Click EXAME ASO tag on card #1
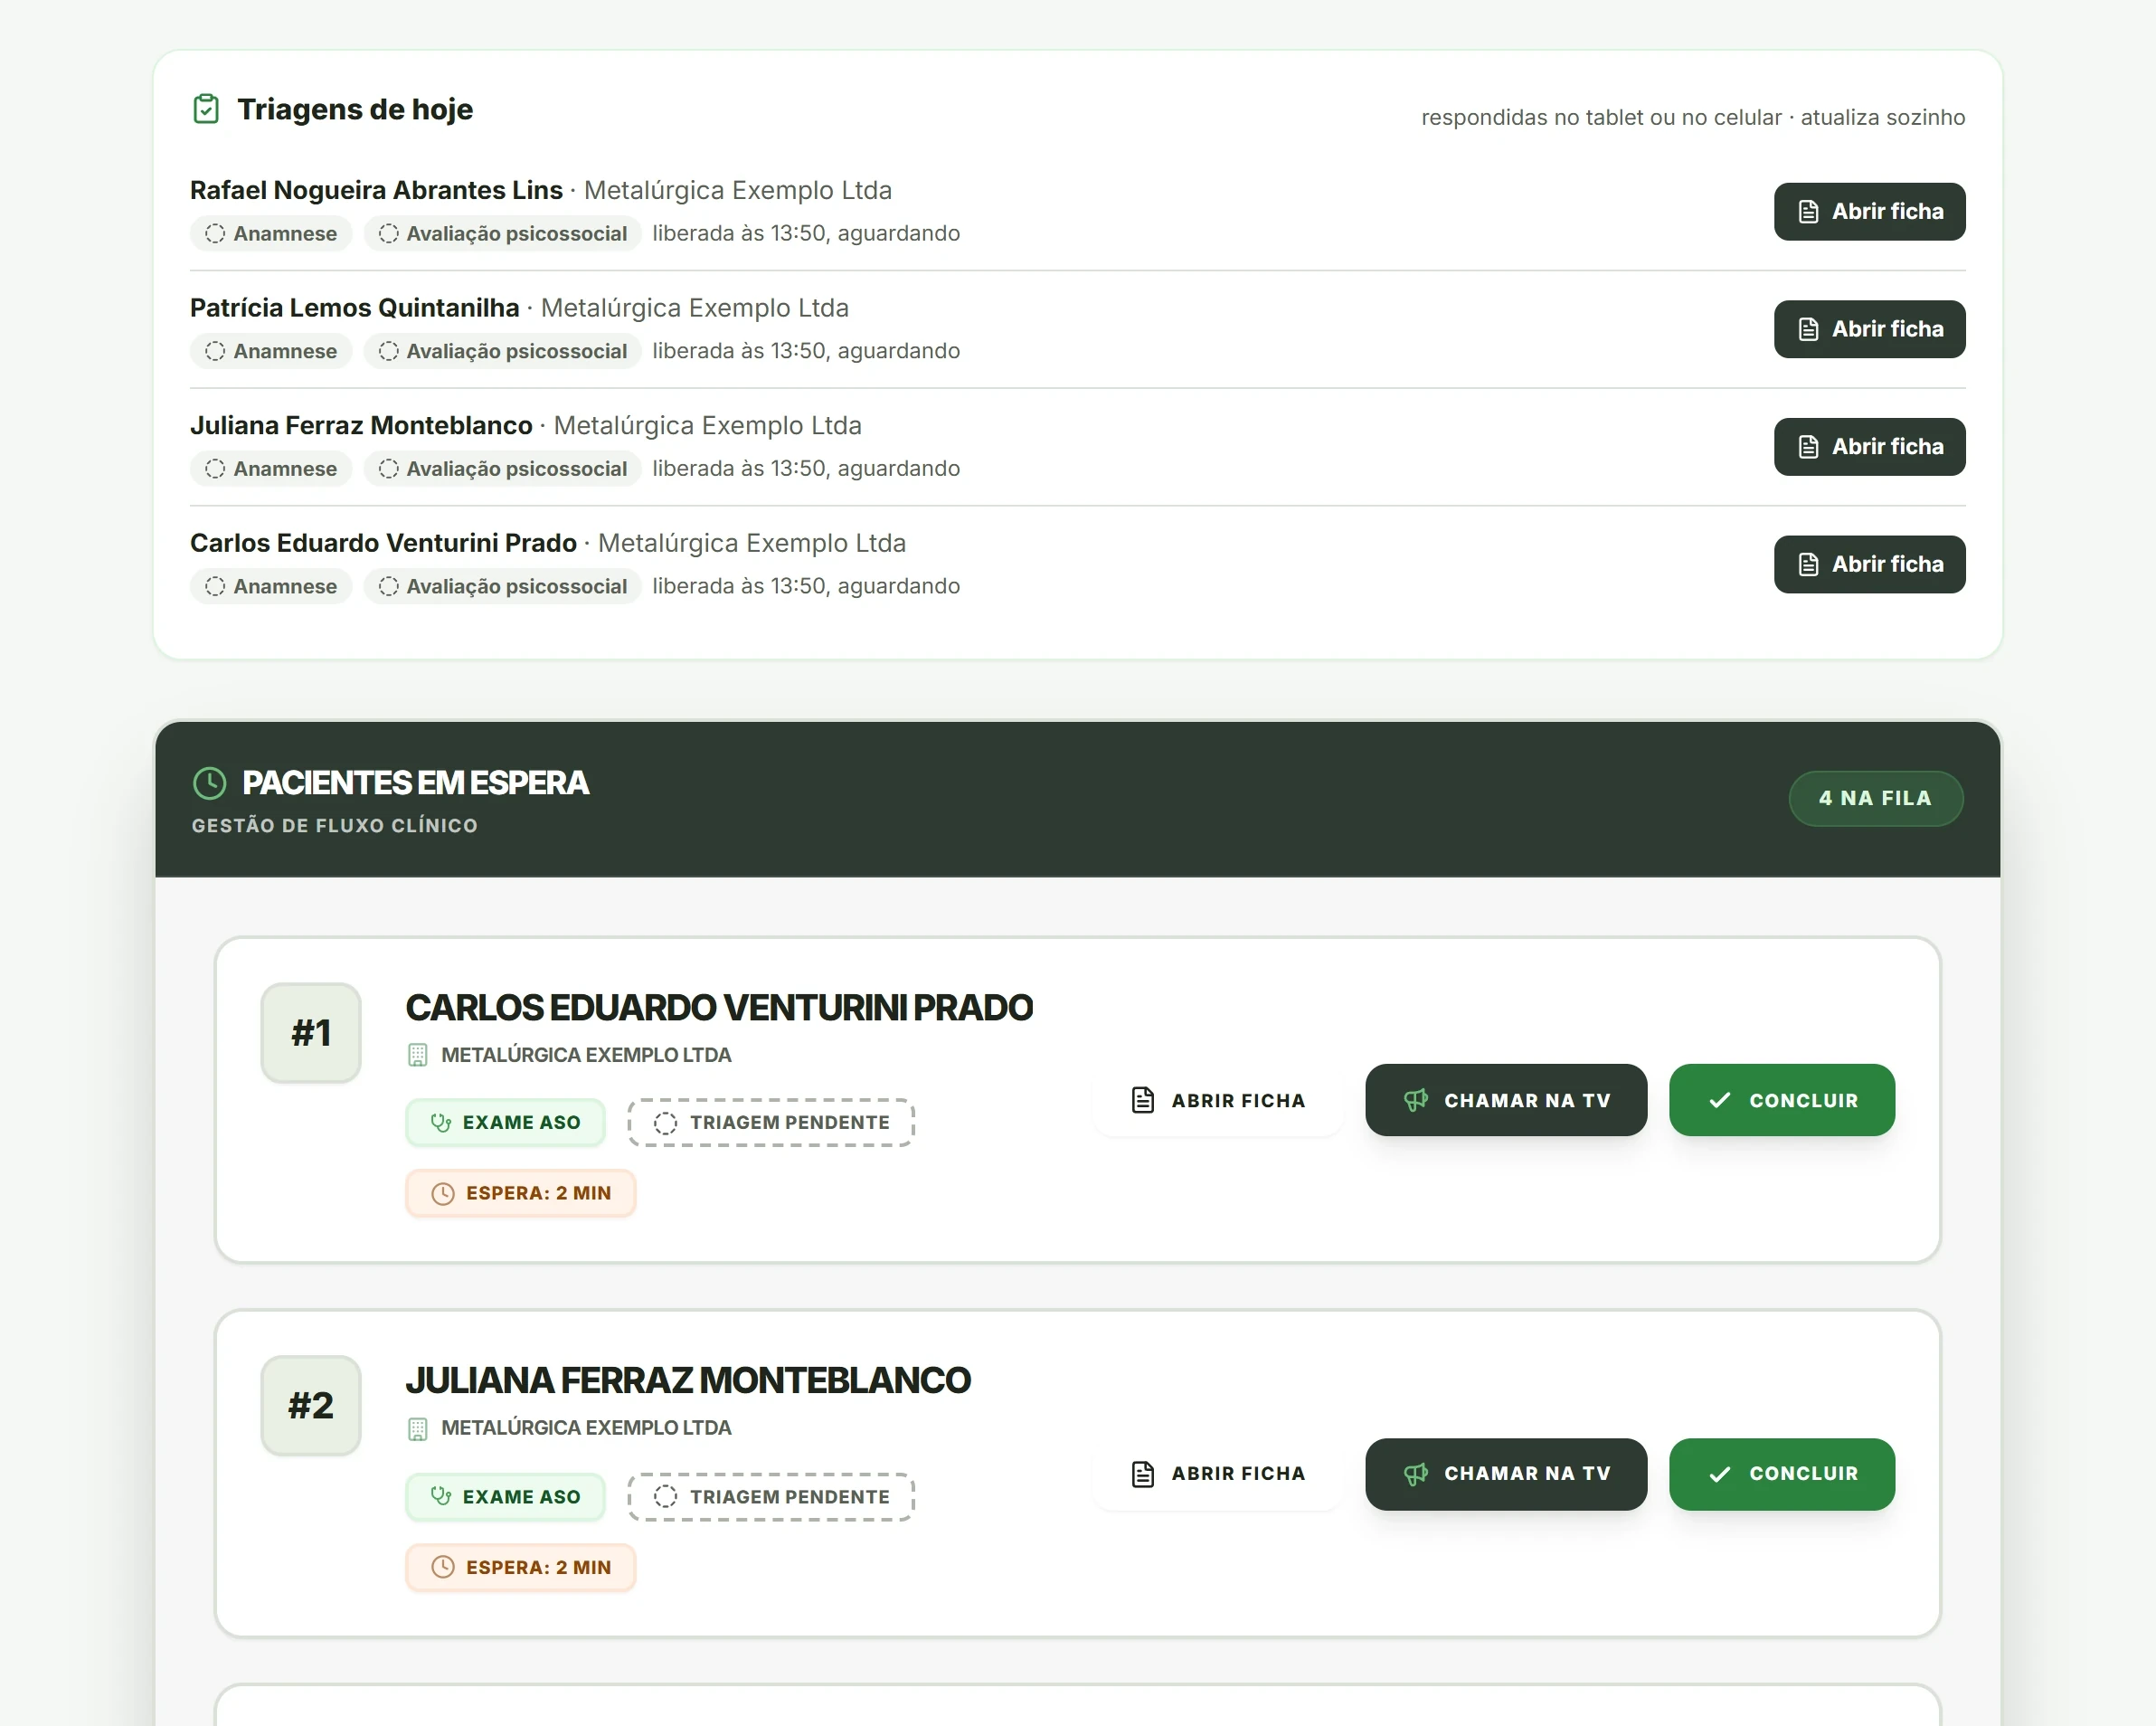This screenshot has height=1726, width=2156. tap(505, 1122)
